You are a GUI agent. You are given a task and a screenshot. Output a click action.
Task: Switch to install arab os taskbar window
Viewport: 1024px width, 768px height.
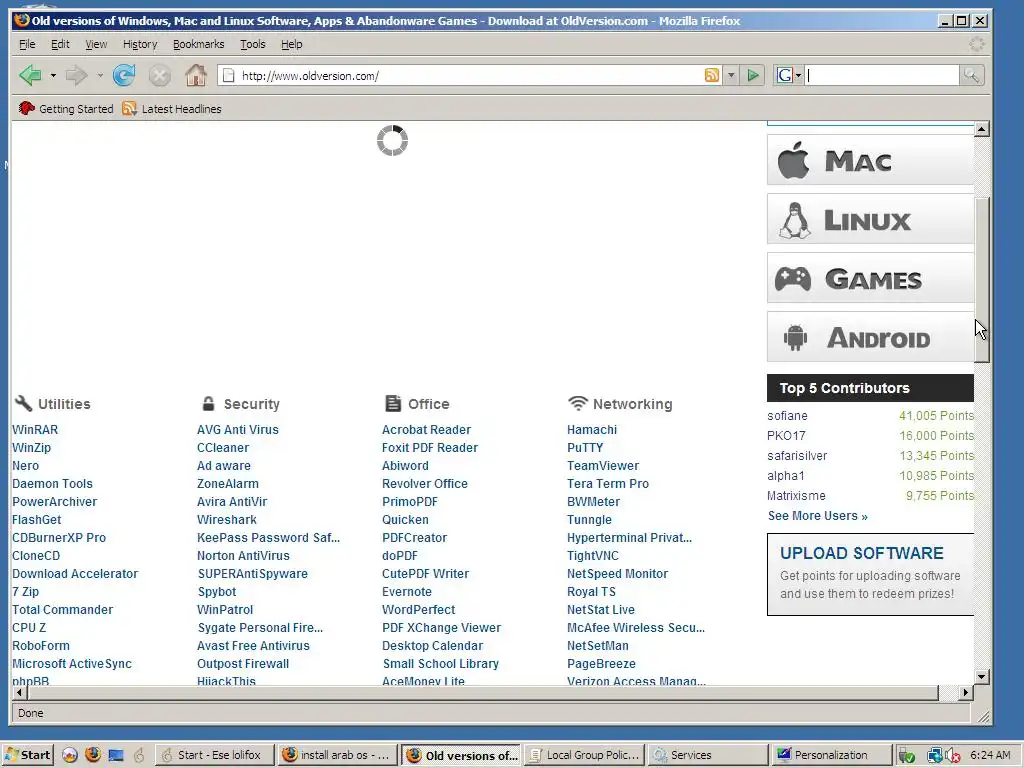pyautogui.click(x=337, y=755)
